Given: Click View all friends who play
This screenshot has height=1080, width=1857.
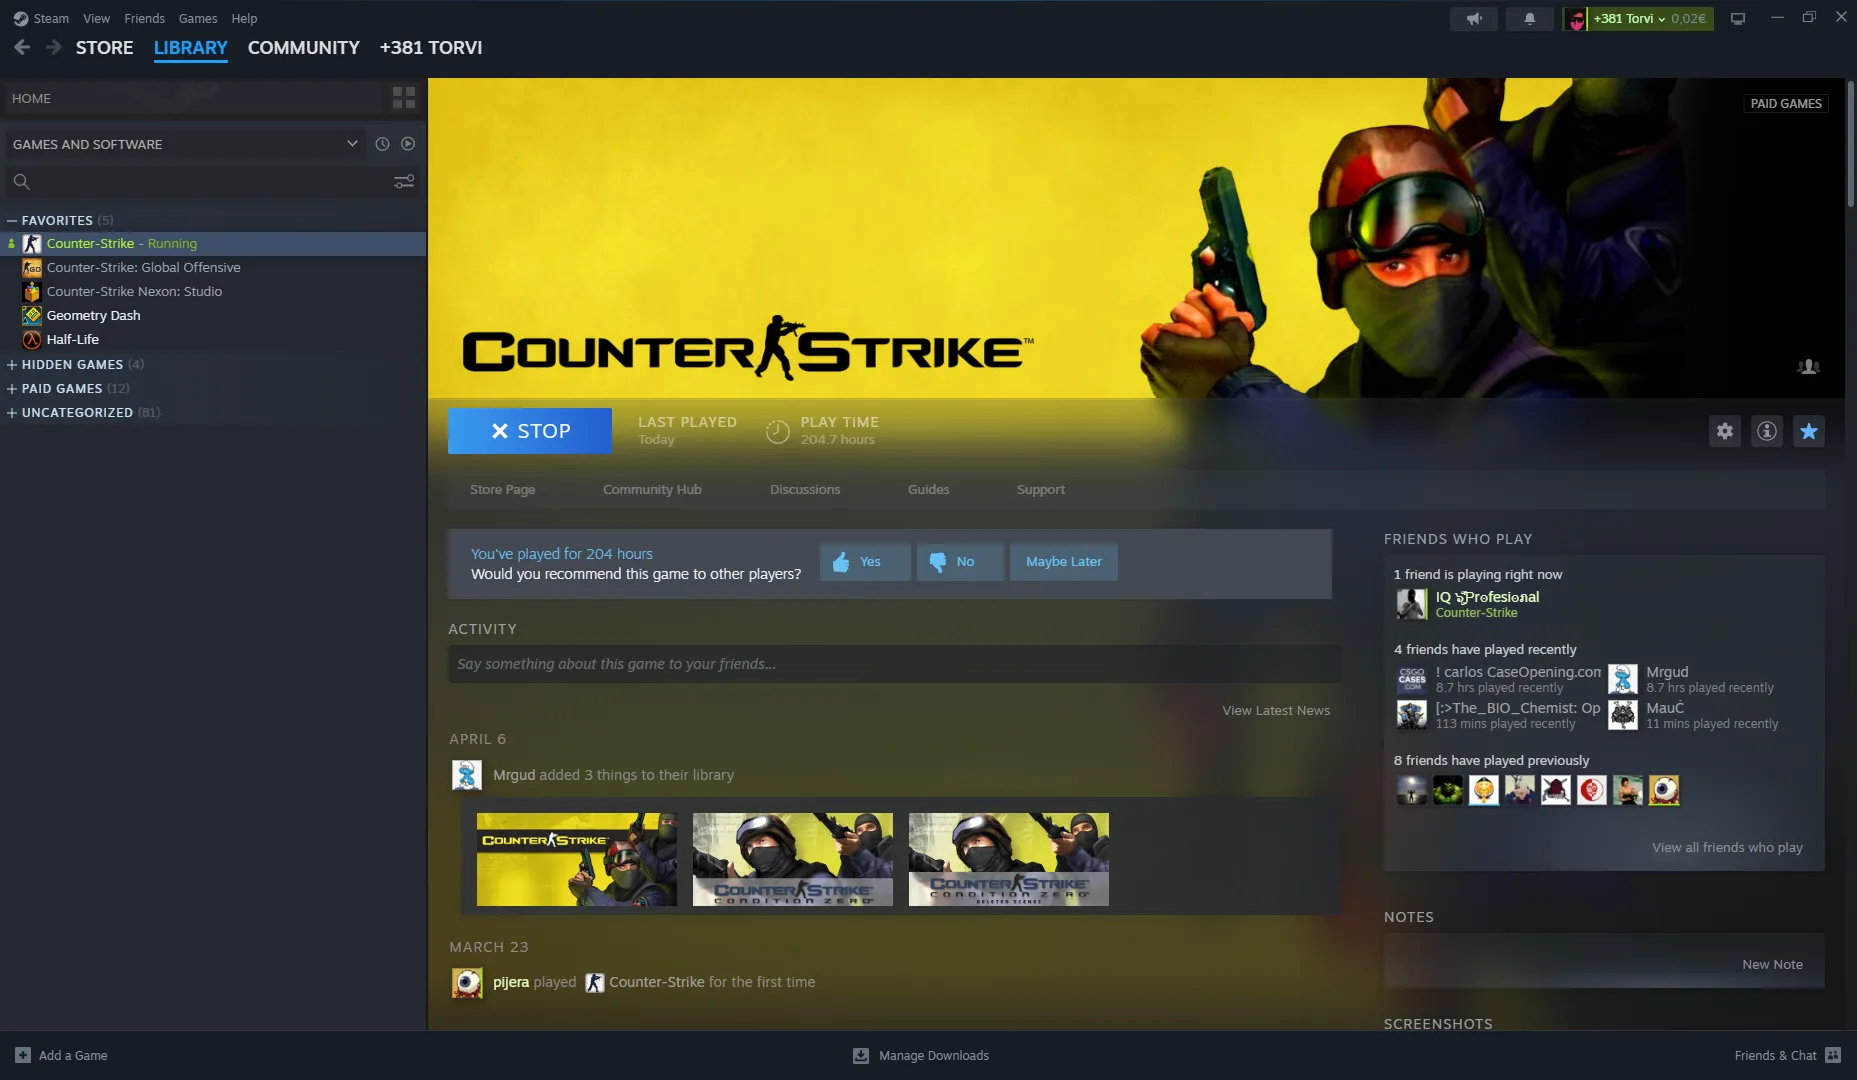Looking at the screenshot, I should (x=1727, y=848).
